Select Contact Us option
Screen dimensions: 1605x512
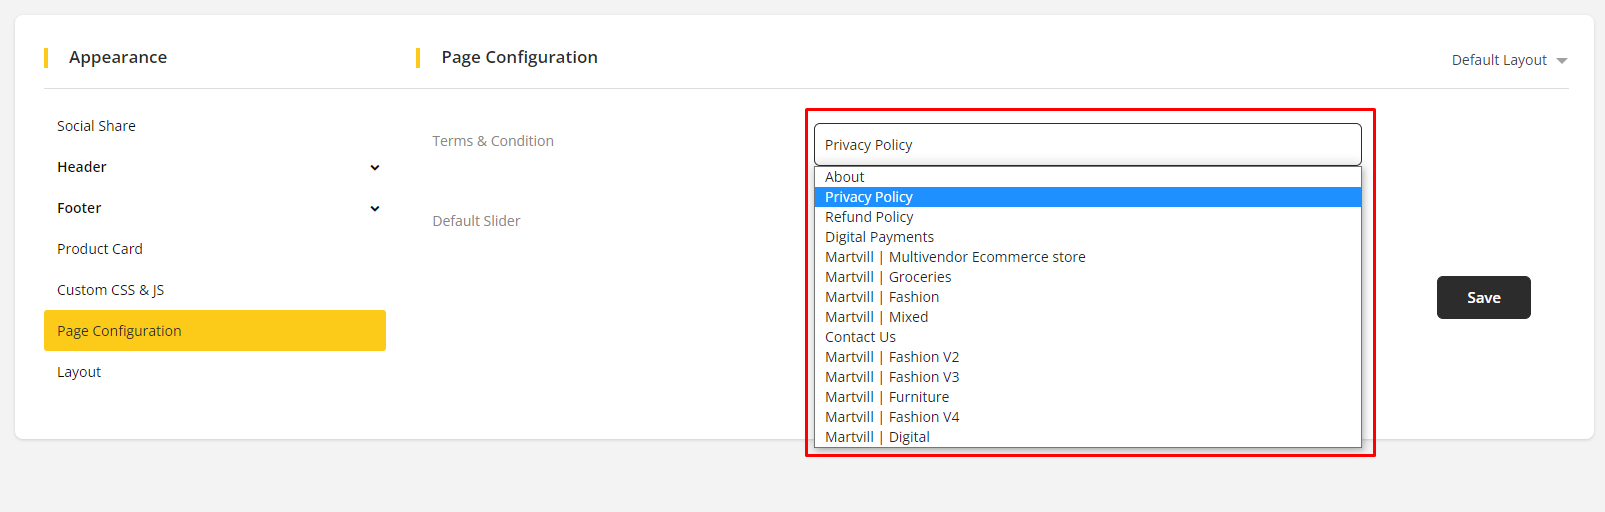860,337
